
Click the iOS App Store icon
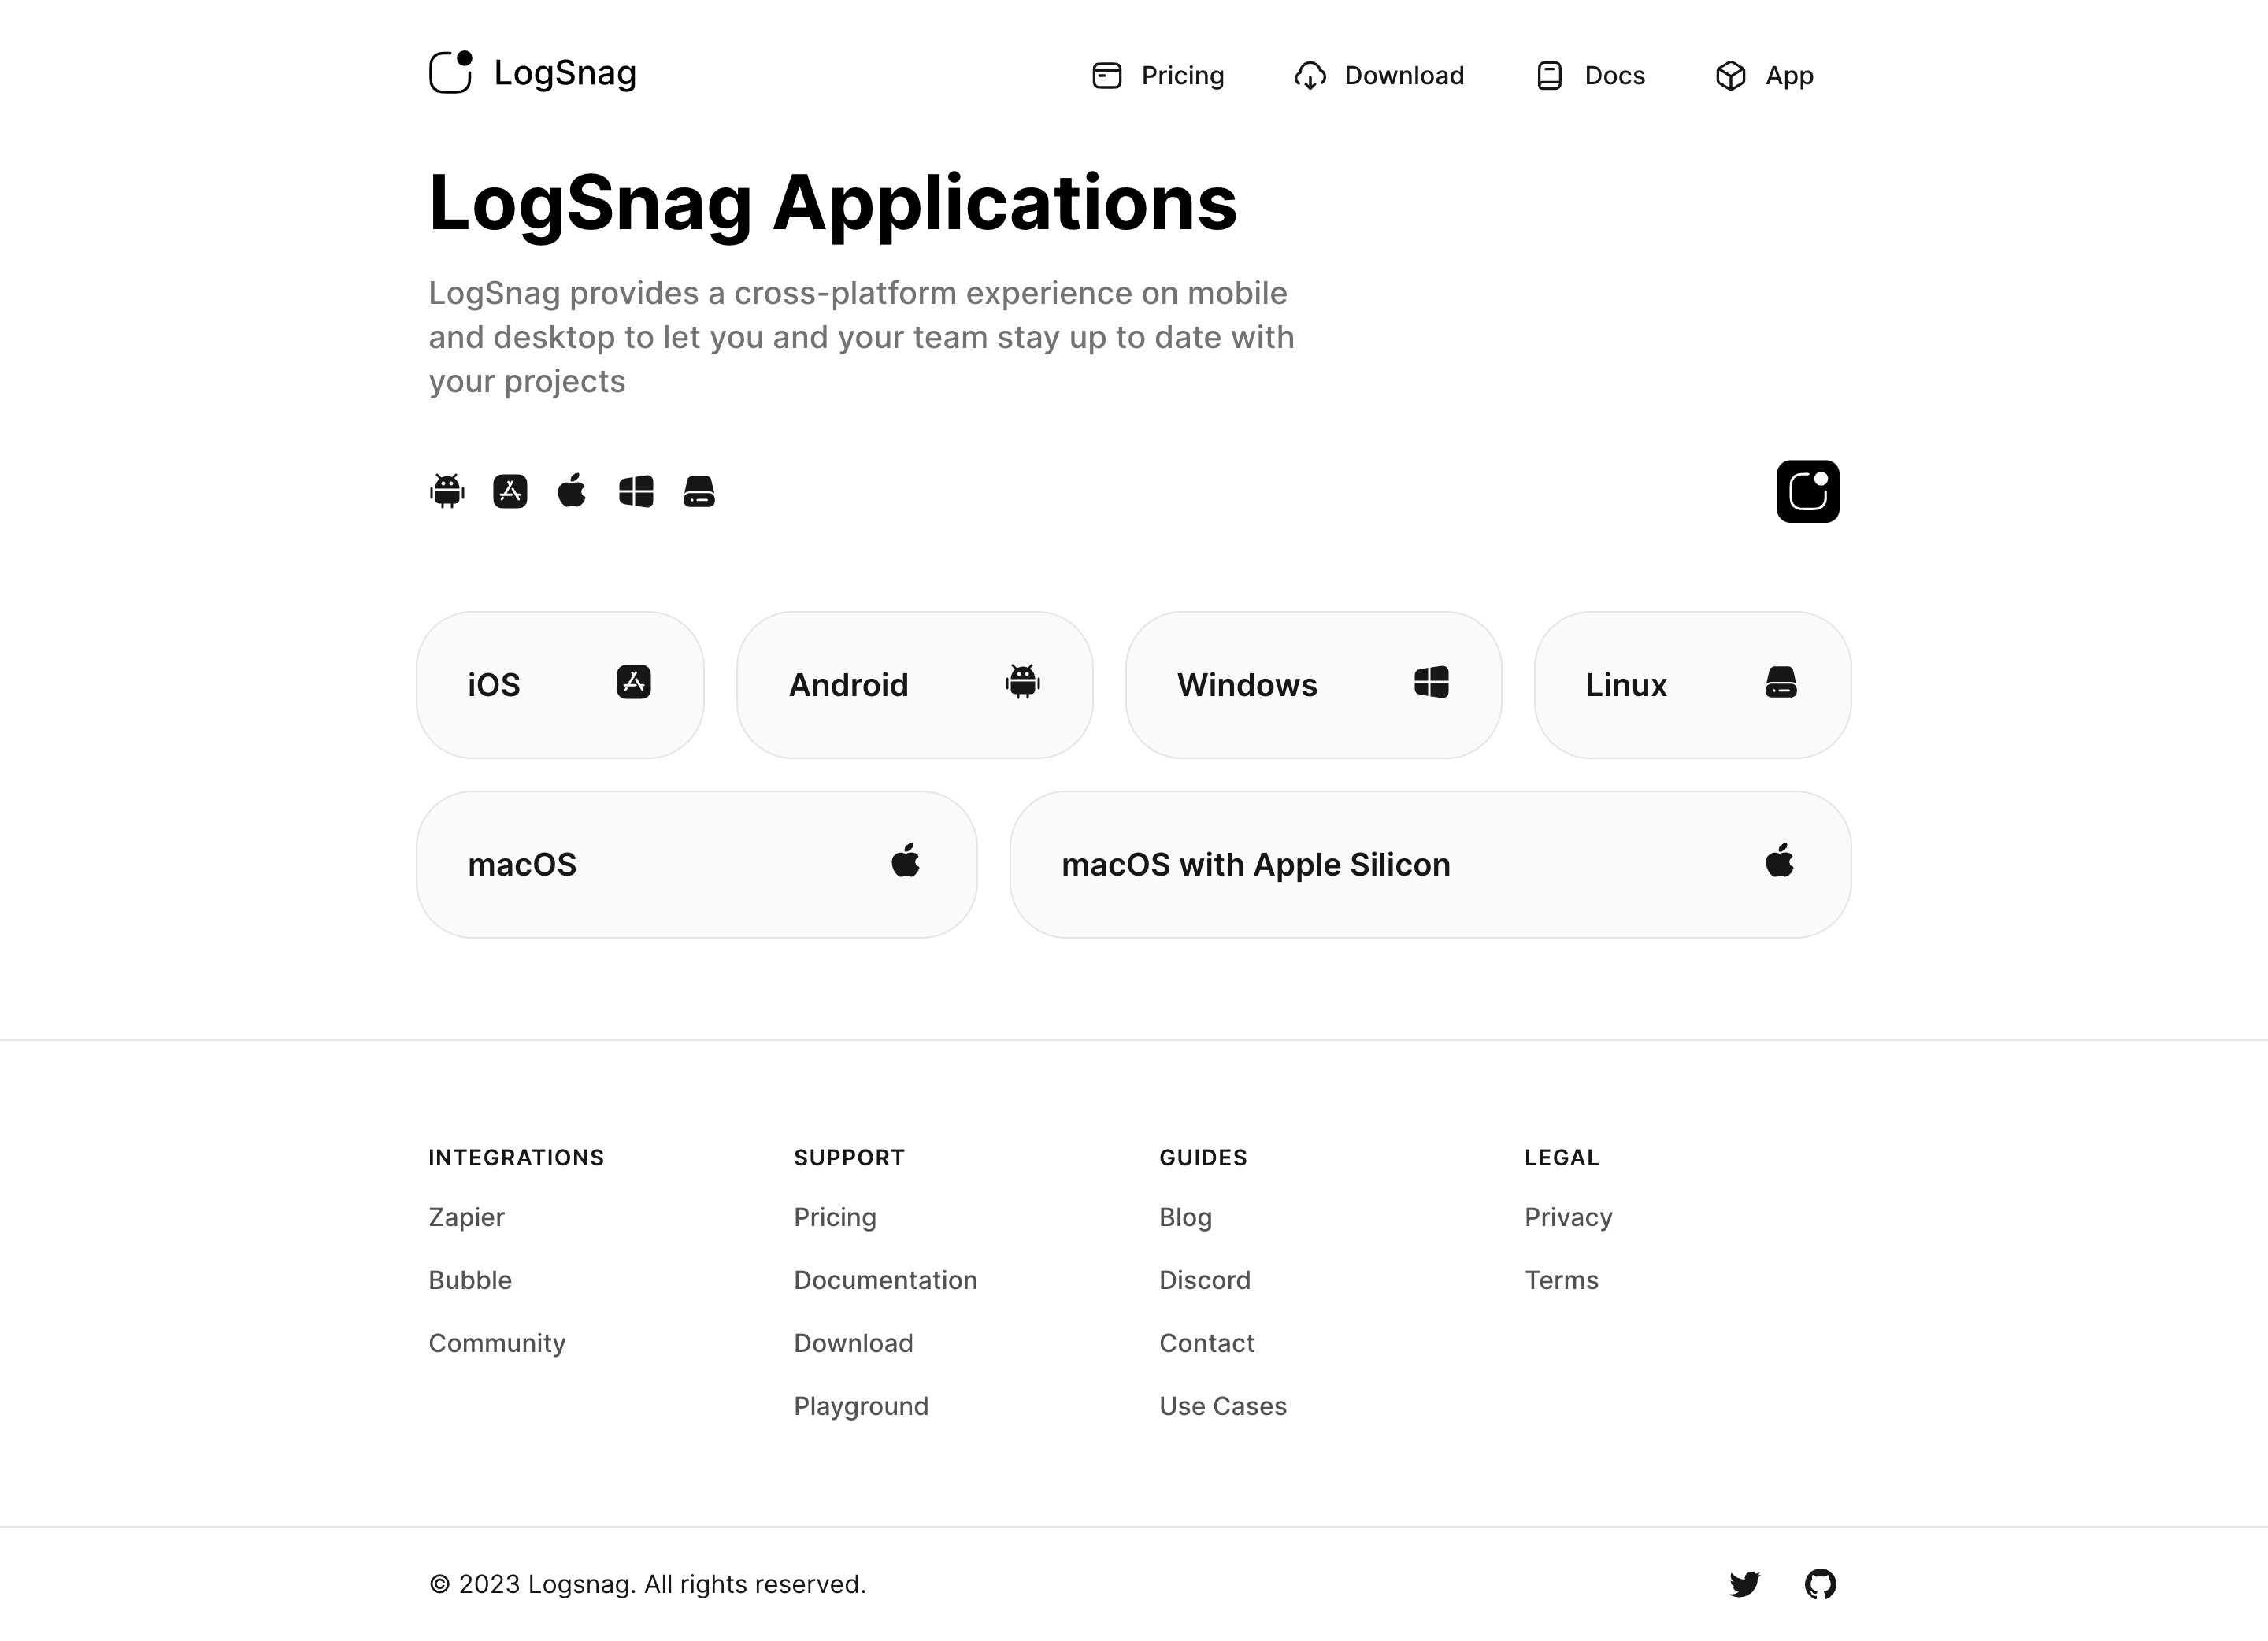tap(510, 491)
